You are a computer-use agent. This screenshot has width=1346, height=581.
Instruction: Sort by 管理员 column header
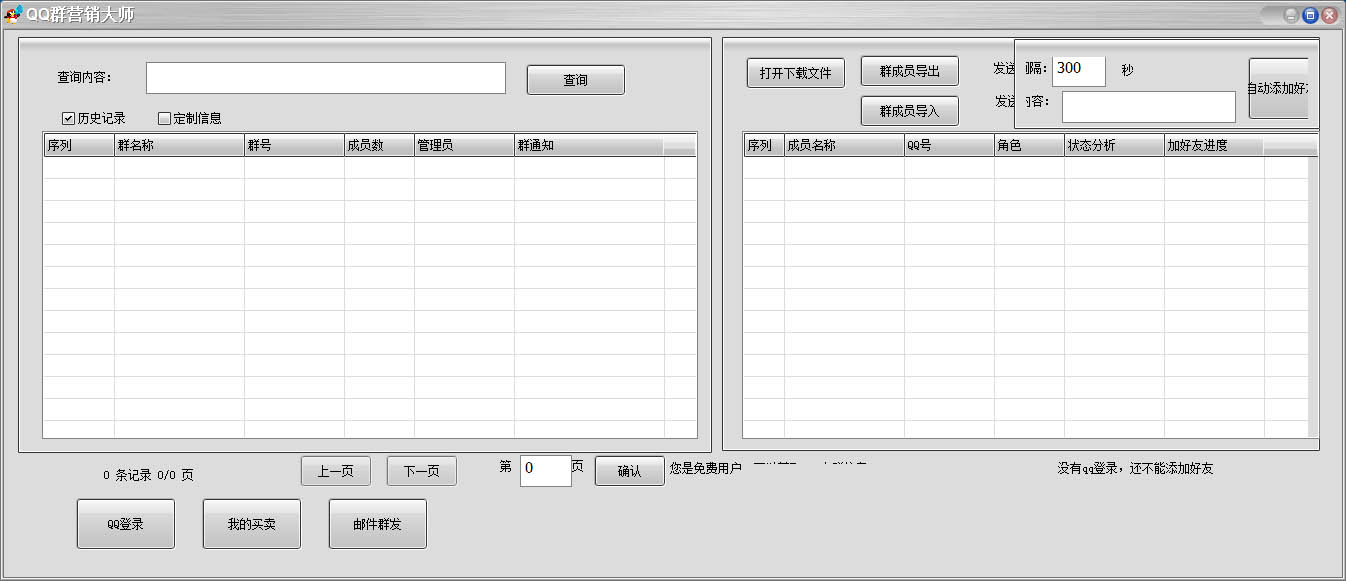click(464, 146)
